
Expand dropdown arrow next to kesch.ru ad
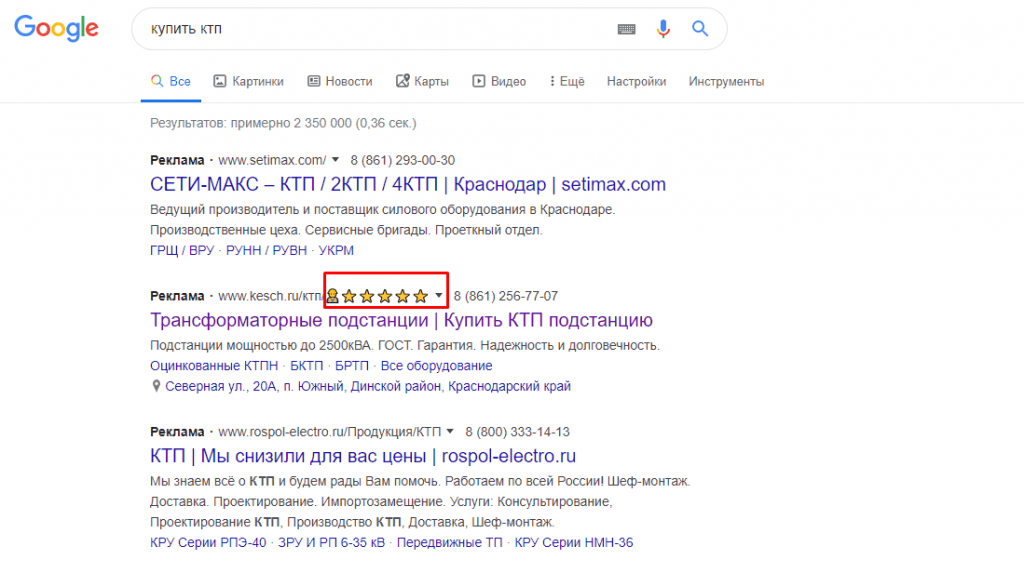pyautogui.click(x=439, y=295)
